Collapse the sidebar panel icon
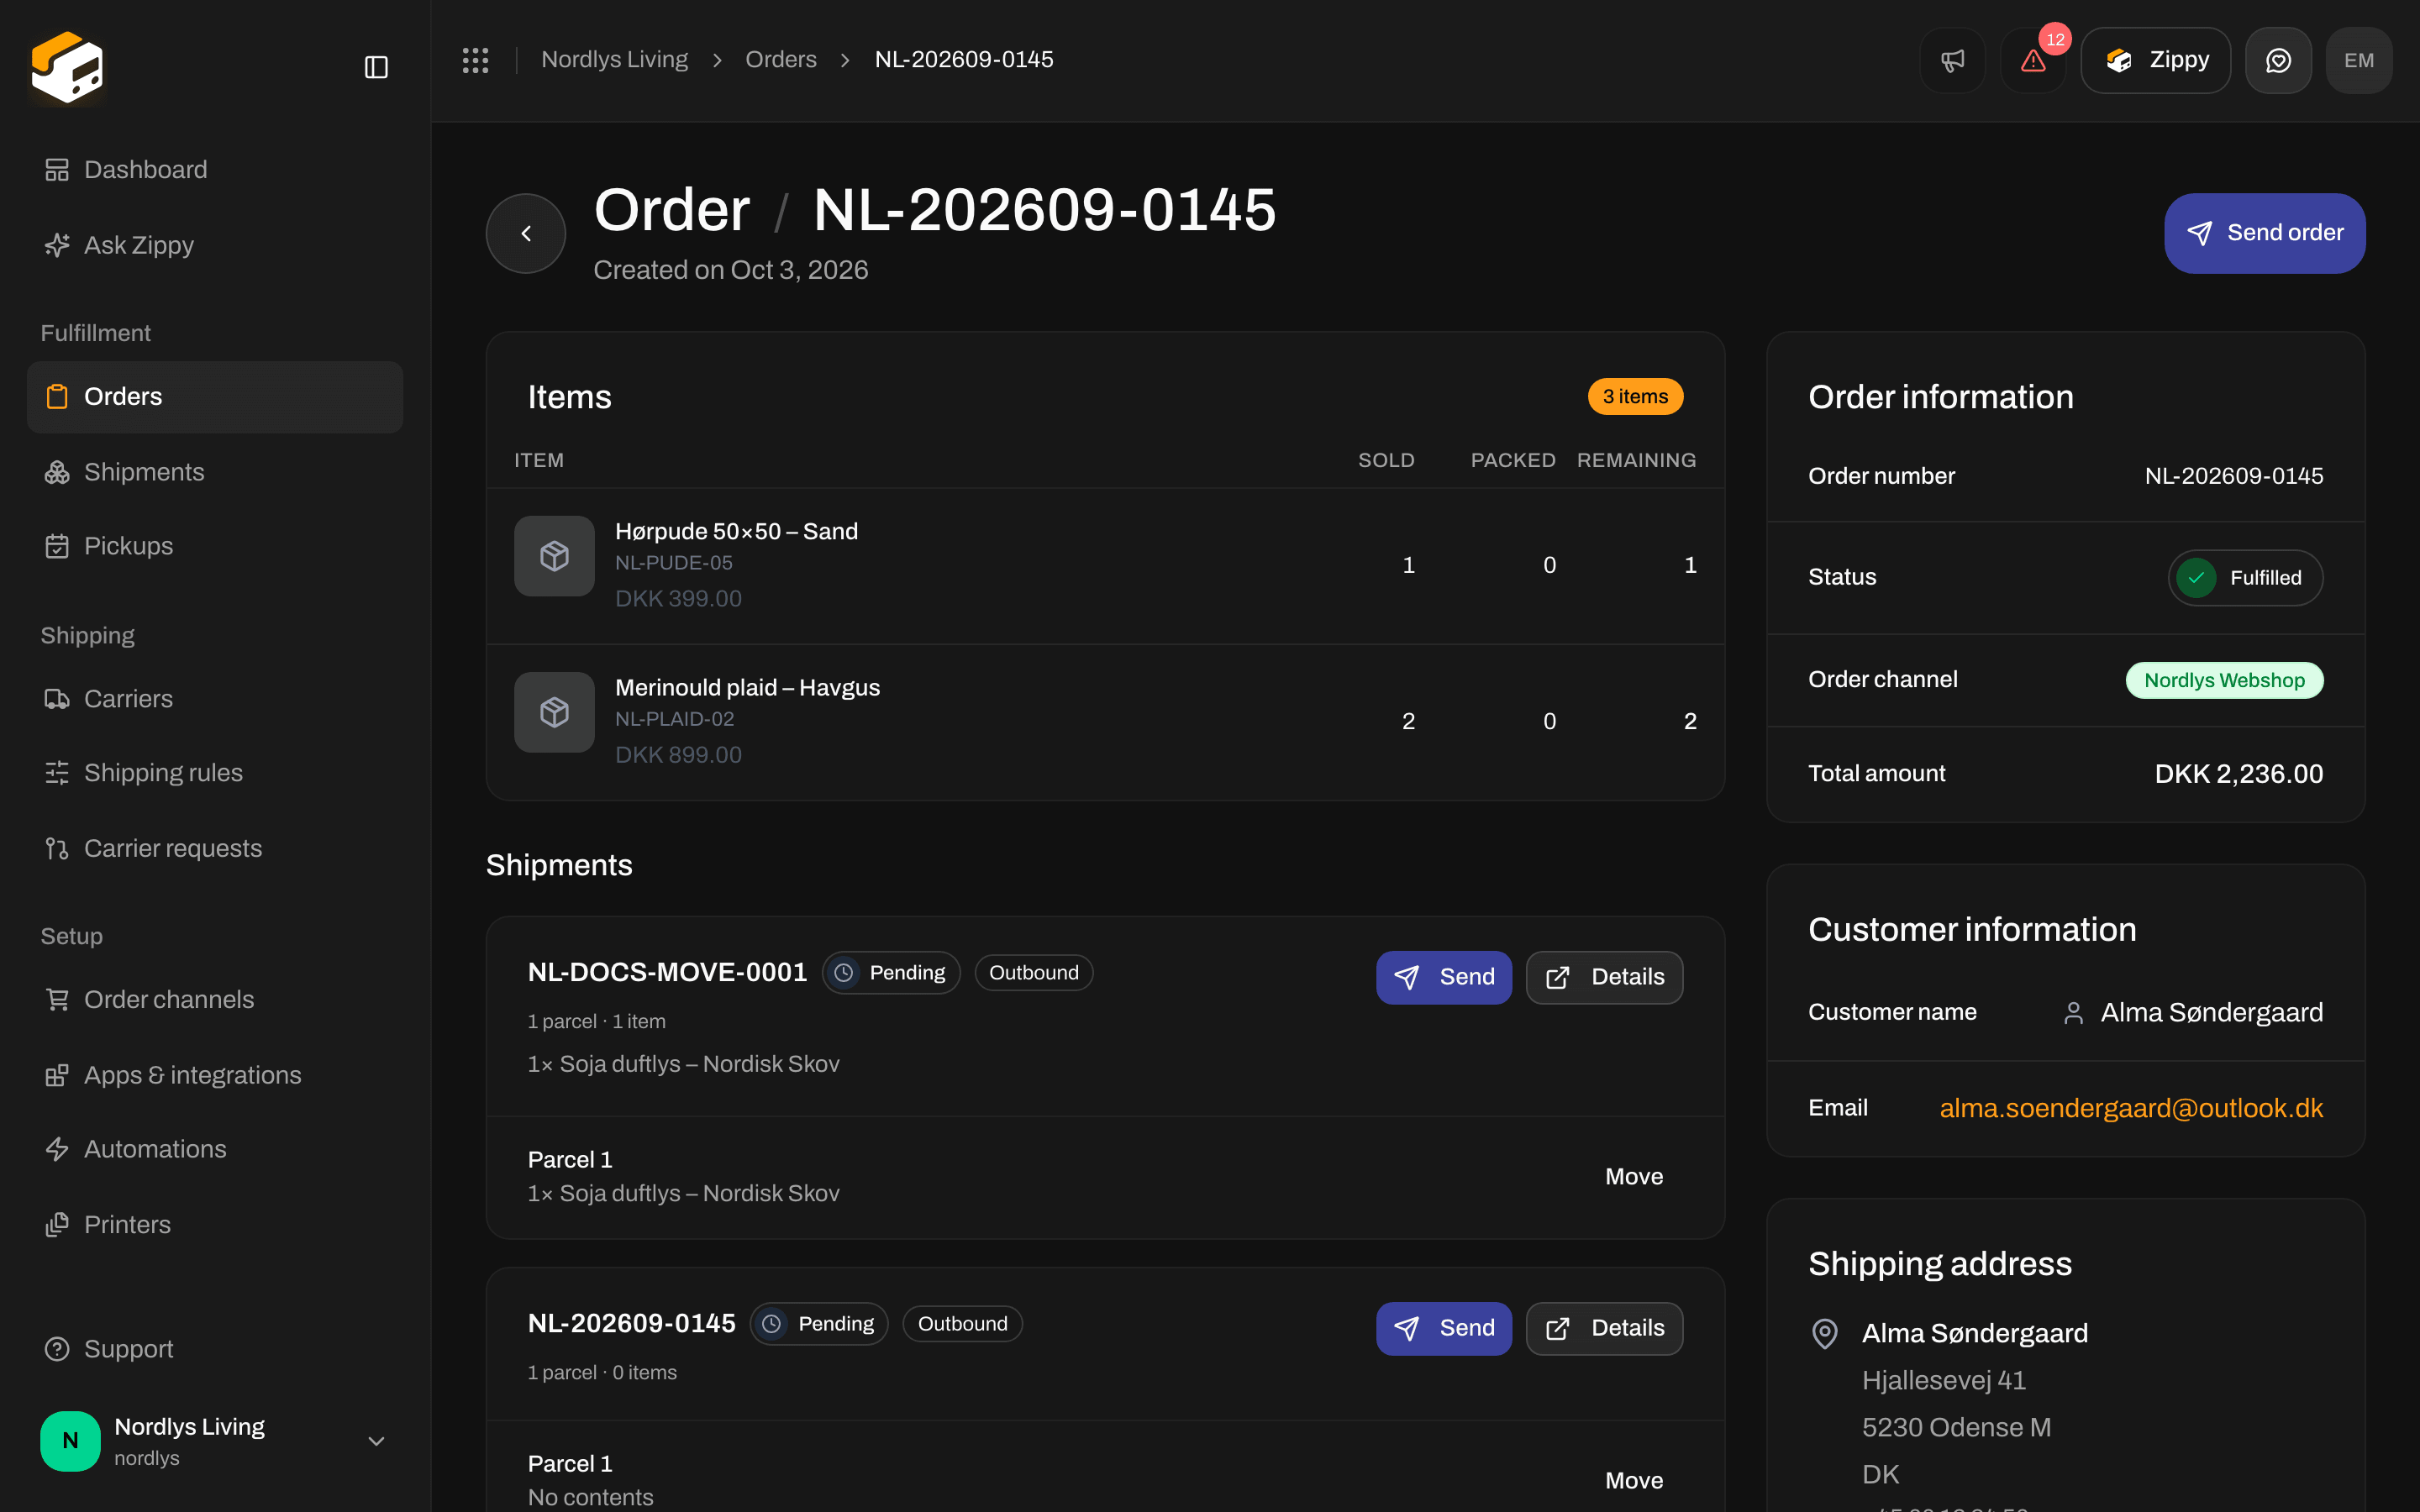2420x1512 pixels. coord(376,67)
